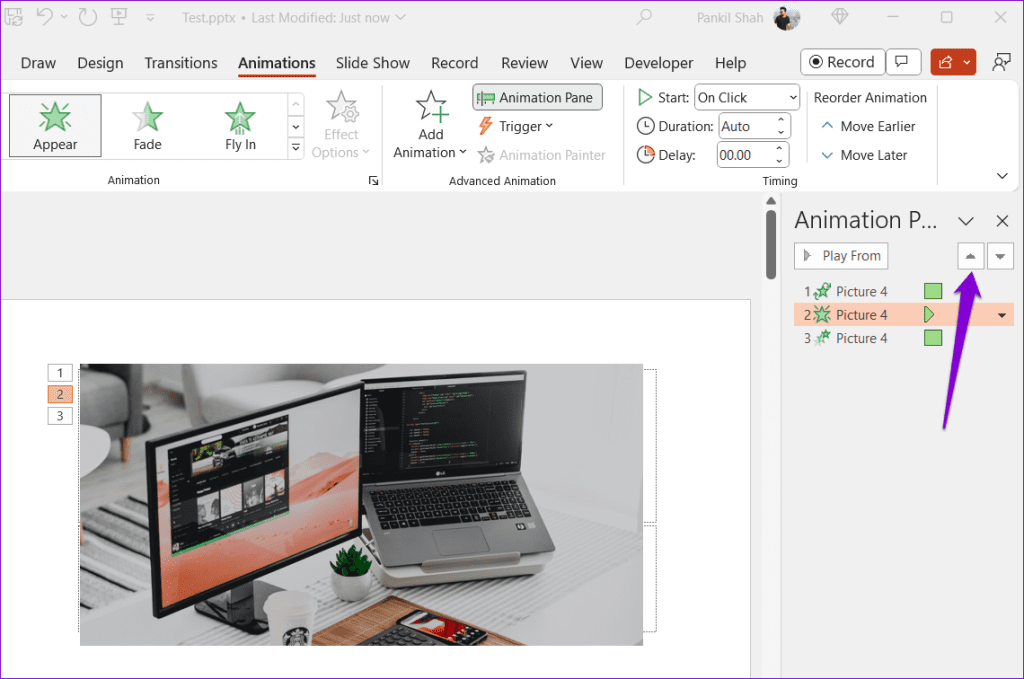Click the move up arrow in Animation Pane
Screen dimensions: 1024x679
[970, 256]
